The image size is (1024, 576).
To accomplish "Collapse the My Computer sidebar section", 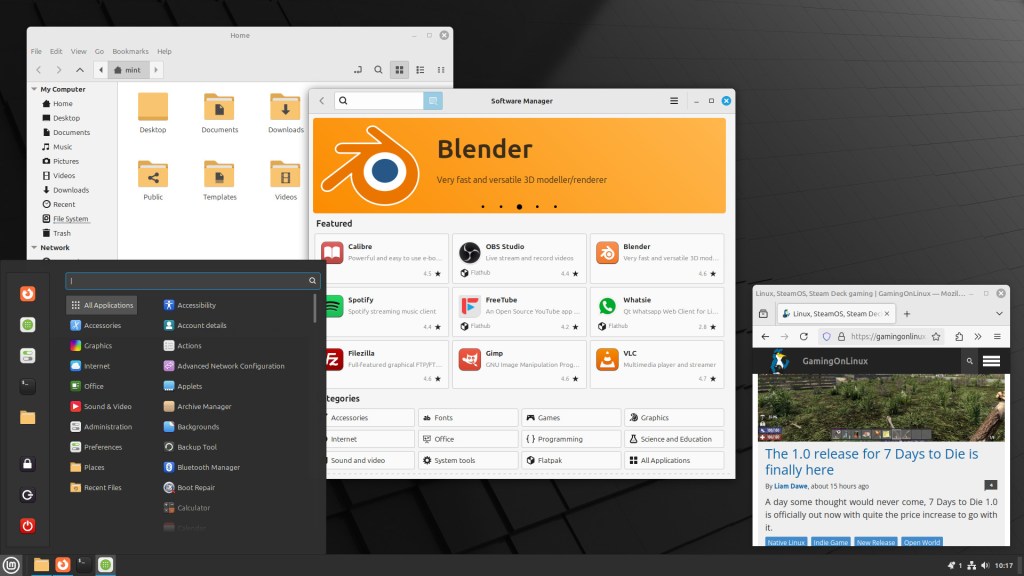I will pos(34,89).
